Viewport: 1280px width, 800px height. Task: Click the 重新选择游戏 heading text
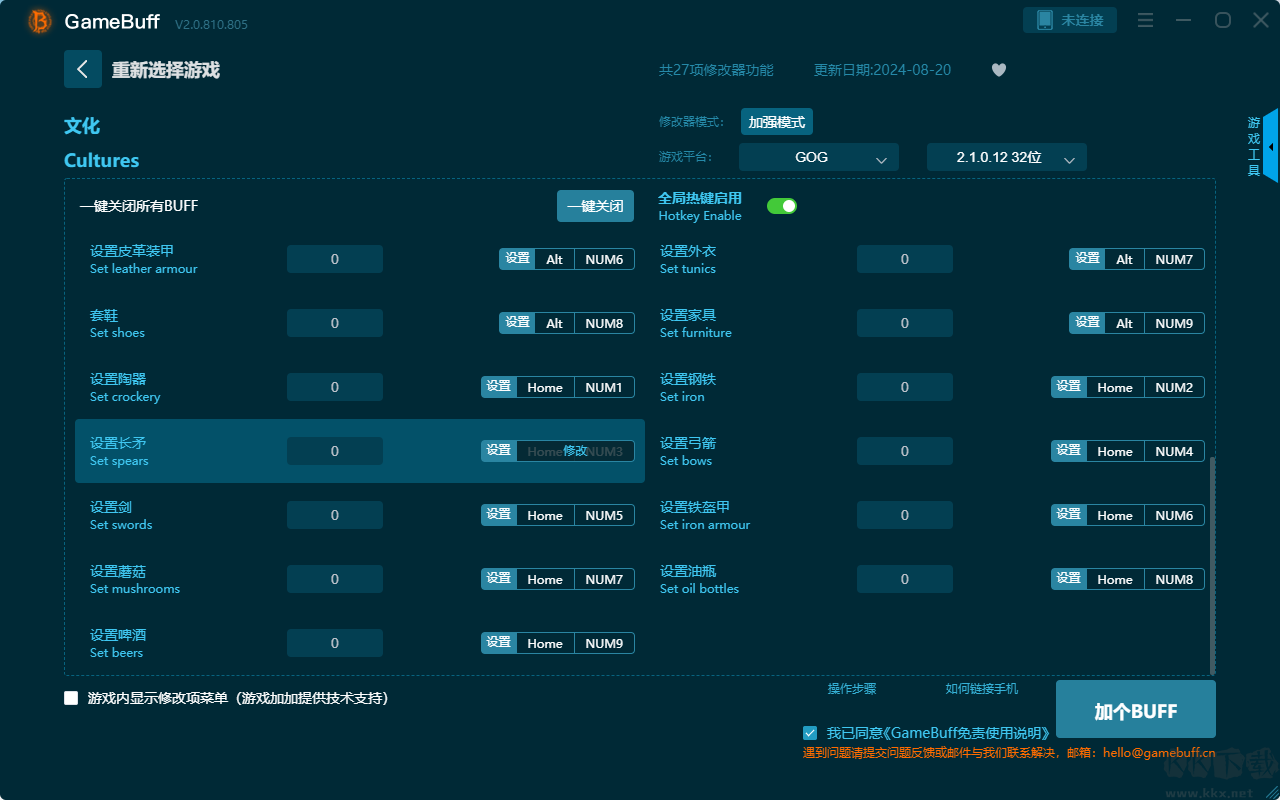166,70
